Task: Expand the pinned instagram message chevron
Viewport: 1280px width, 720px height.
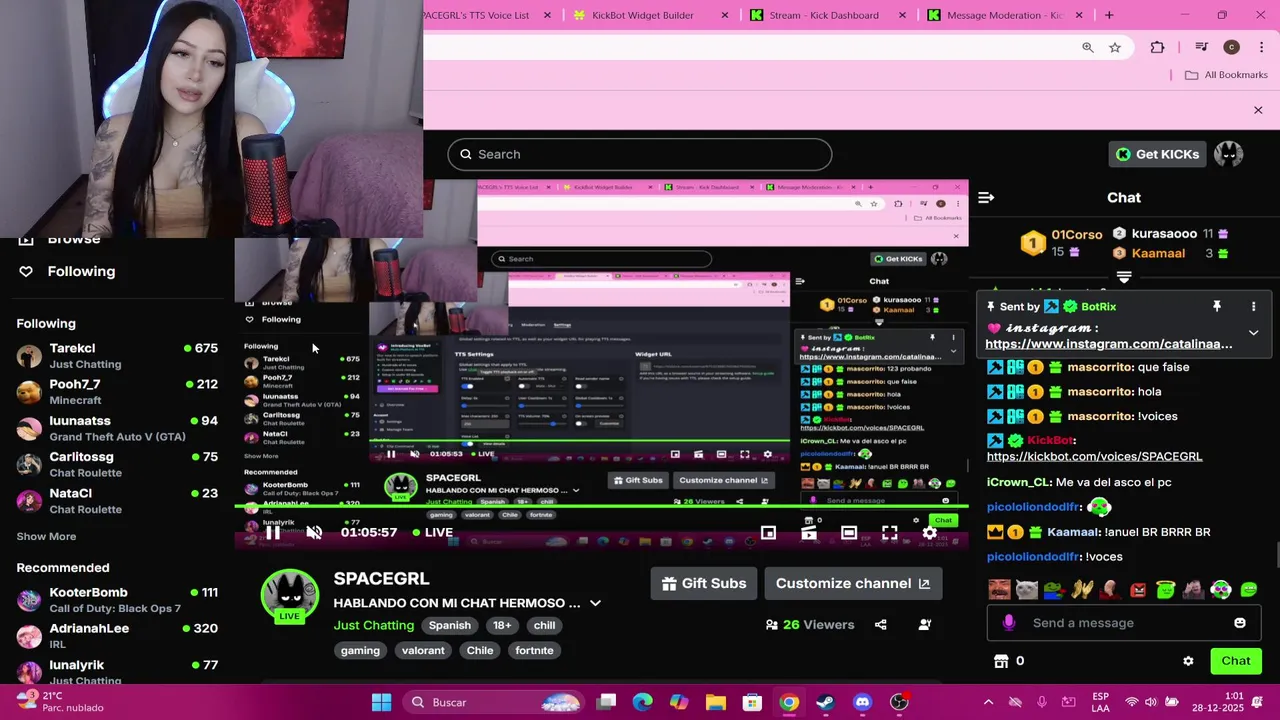Action: tap(1253, 333)
